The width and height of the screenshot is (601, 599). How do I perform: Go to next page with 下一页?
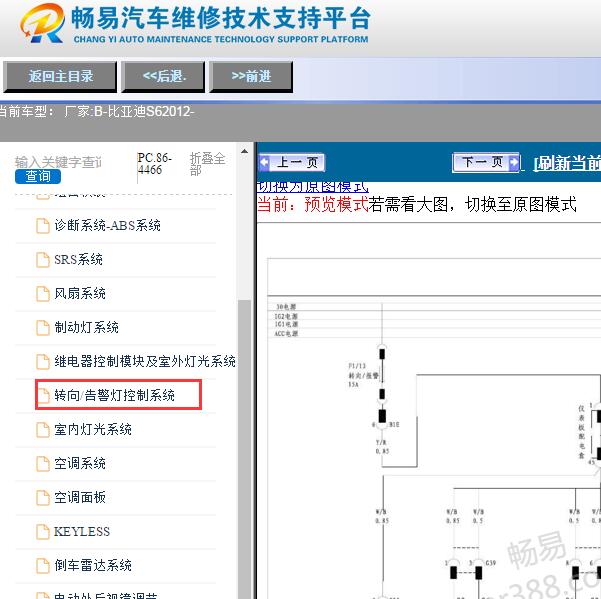[486, 162]
